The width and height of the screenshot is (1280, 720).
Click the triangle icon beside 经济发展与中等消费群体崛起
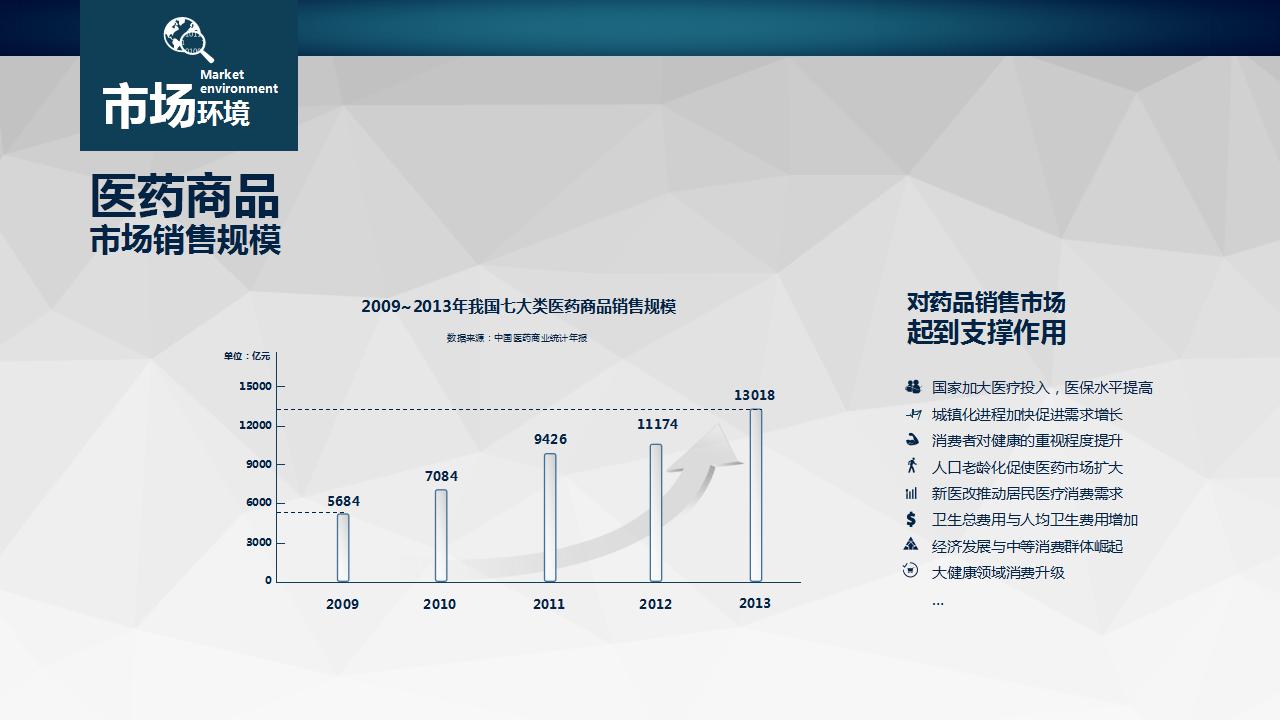click(911, 545)
